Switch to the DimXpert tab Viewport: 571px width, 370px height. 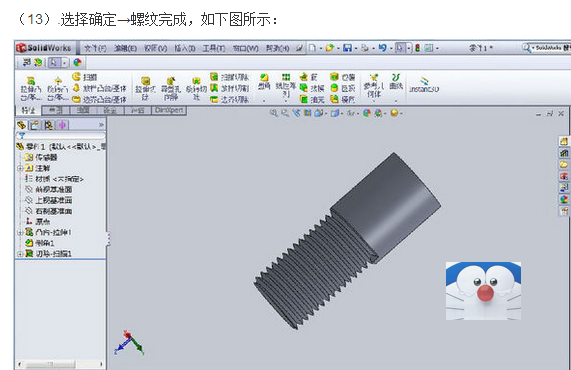pyautogui.click(x=169, y=110)
